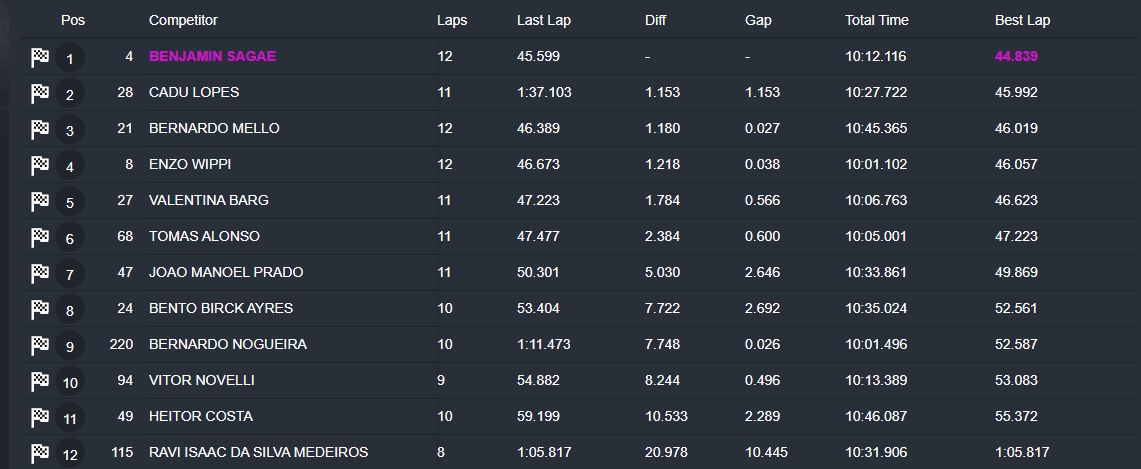Select the checkered flag for Tomas Alonso
1141x469 pixels.
tap(39, 237)
